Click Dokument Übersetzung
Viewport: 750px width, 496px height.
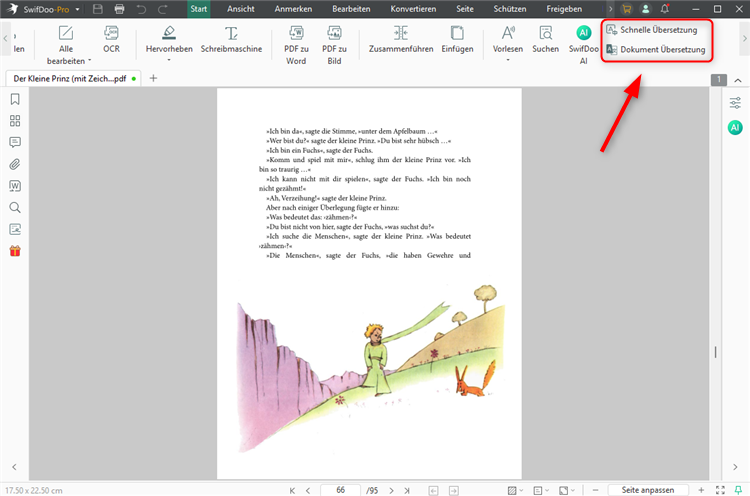(656, 49)
